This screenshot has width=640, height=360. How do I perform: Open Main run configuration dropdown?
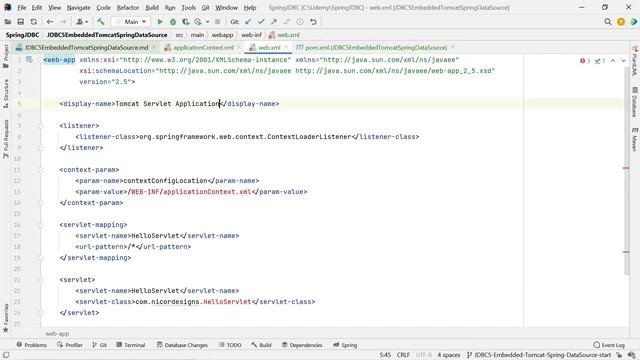coord(131,22)
